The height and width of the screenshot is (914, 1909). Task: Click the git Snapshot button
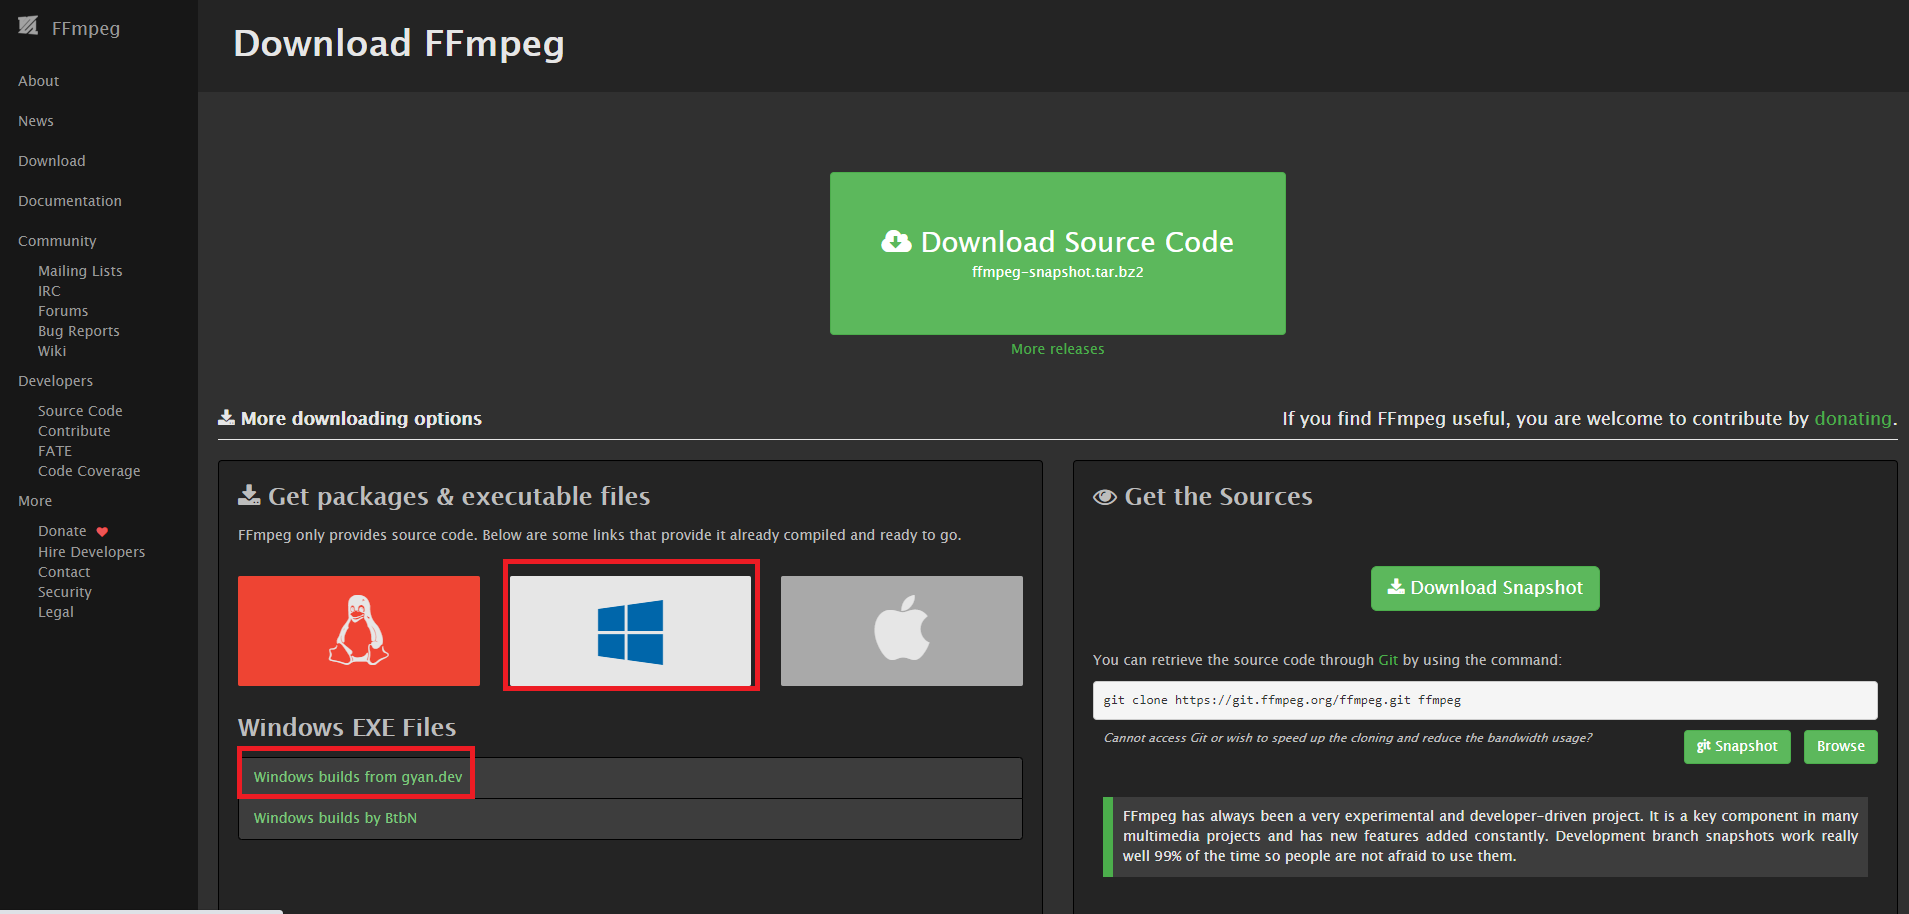(x=1737, y=747)
